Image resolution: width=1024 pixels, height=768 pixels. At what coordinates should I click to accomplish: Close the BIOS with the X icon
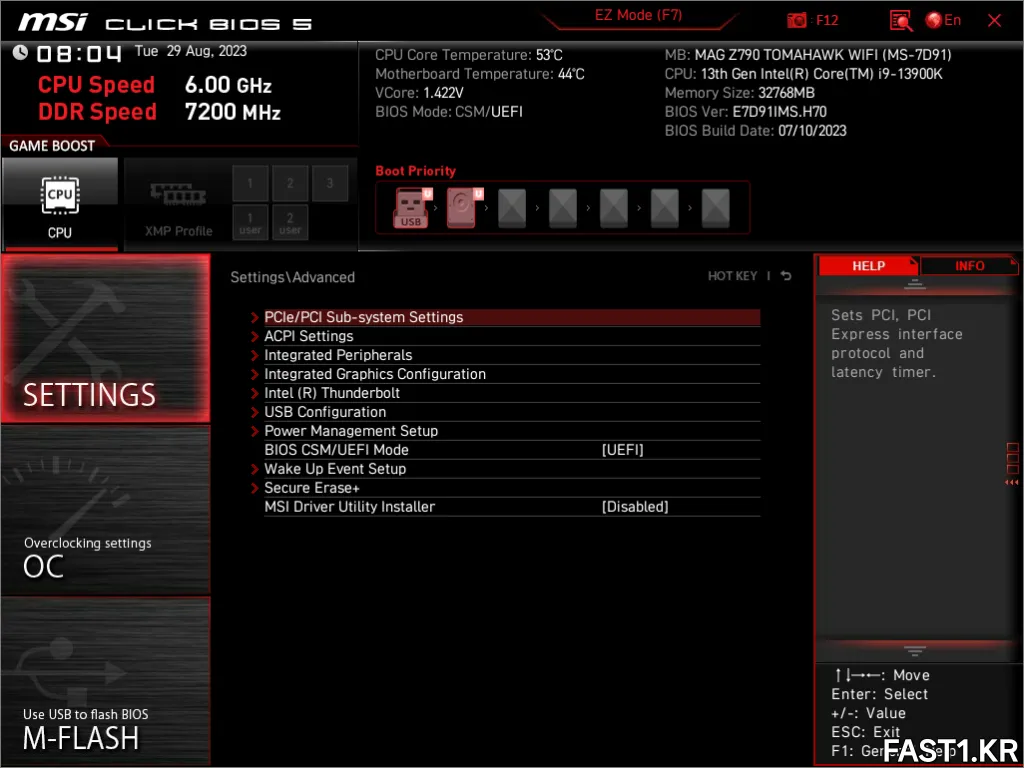tap(994, 20)
